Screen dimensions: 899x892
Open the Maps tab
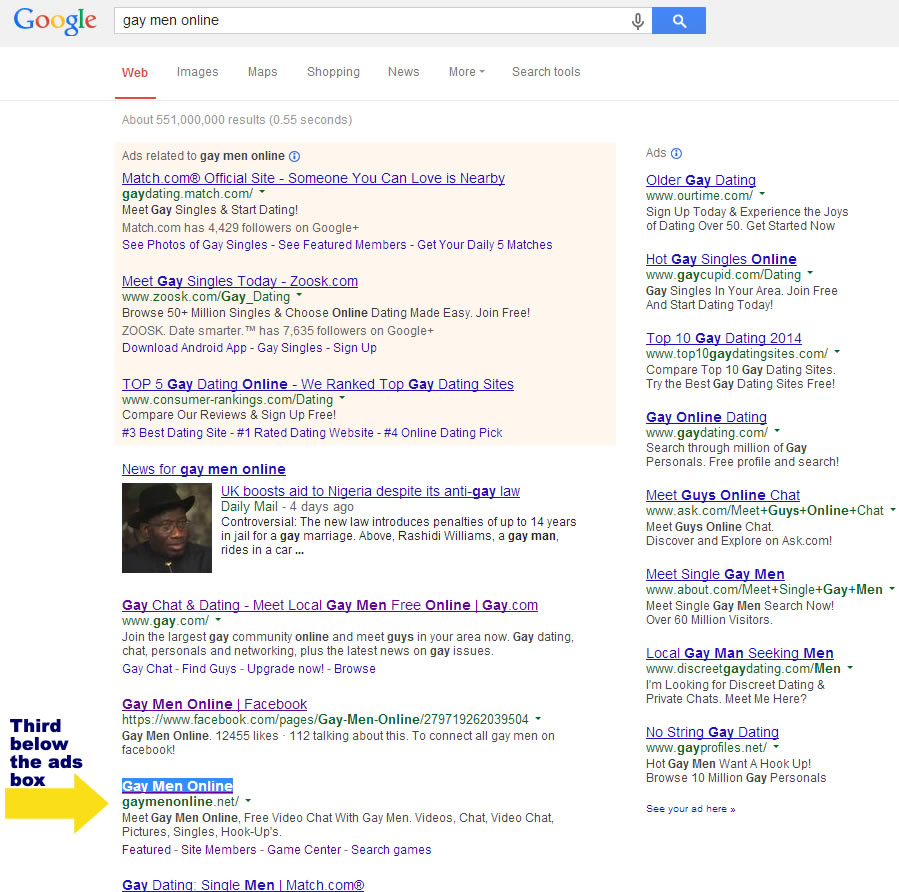263,72
